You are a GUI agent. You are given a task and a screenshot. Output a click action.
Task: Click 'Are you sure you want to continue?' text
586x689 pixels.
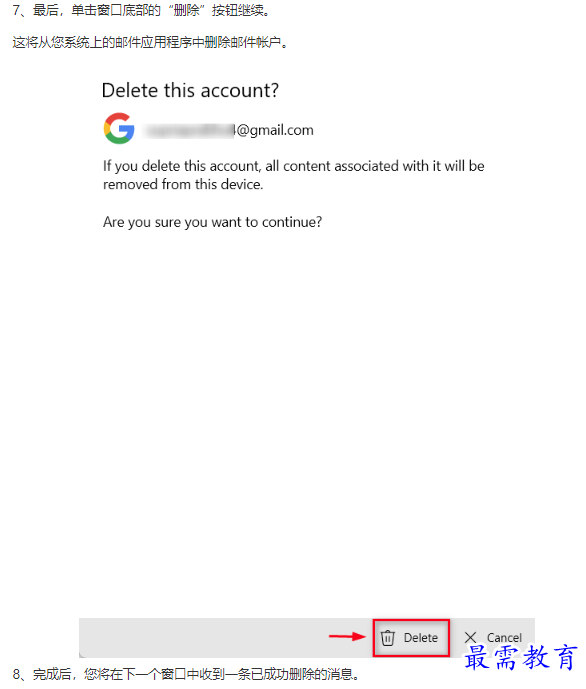point(212,222)
